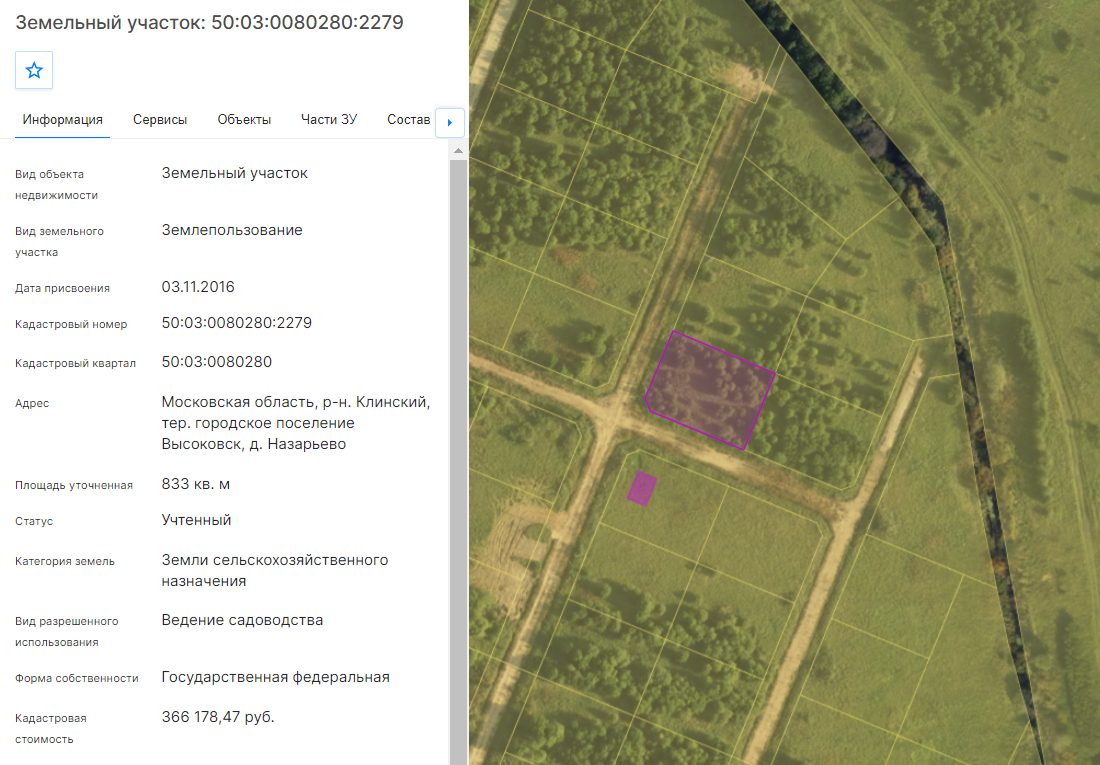The width and height of the screenshot is (1100, 765).
Task: Click the status value 'Учтенный'
Action: point(196,520)
